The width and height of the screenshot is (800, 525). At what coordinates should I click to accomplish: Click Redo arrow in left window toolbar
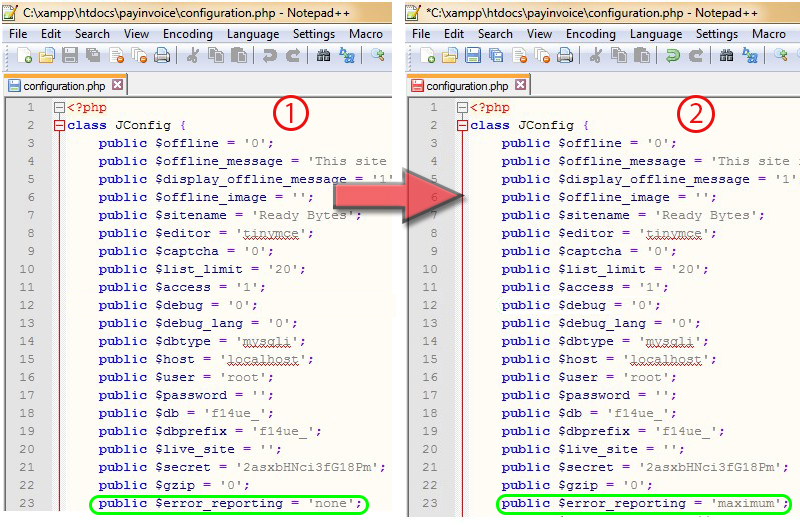[x=293, y=55]
